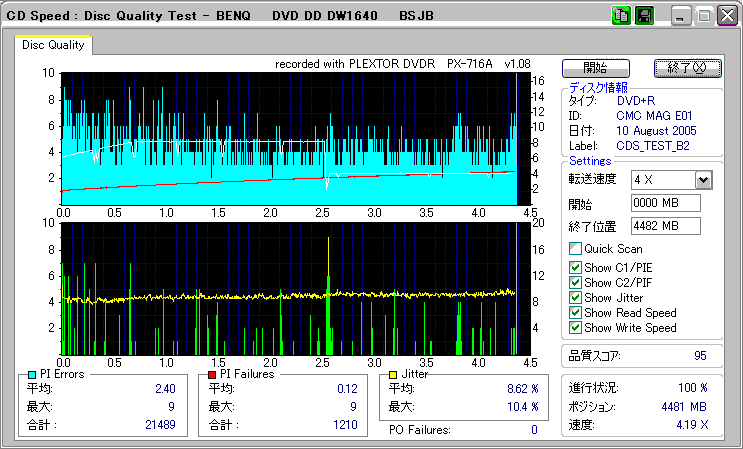The image size is (743, 449).
Task: Click the cyan PI Errors legend square
Action: tap(33, 374)
